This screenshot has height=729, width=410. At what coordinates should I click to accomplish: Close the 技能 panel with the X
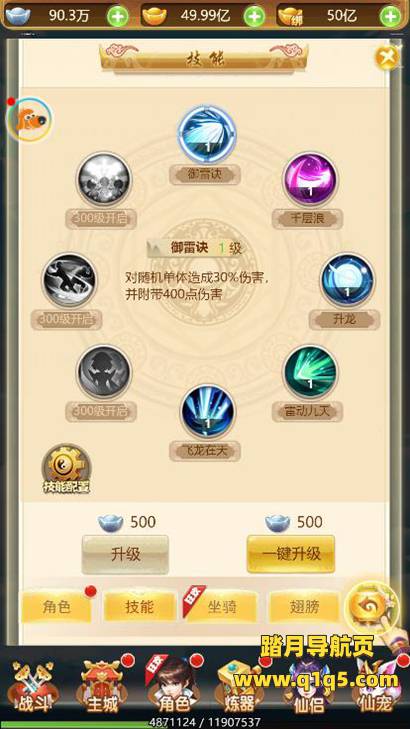pyautogui.click(x=388, y=58)
